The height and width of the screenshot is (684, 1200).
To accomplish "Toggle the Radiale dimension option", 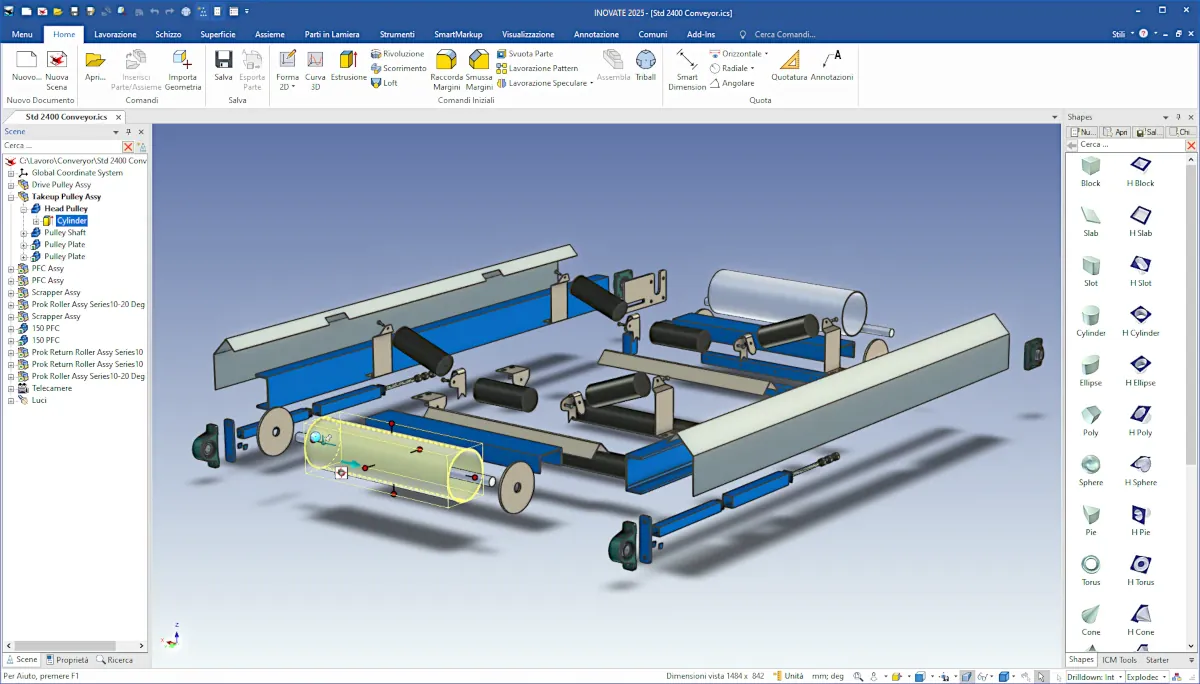I will (735, 68).
